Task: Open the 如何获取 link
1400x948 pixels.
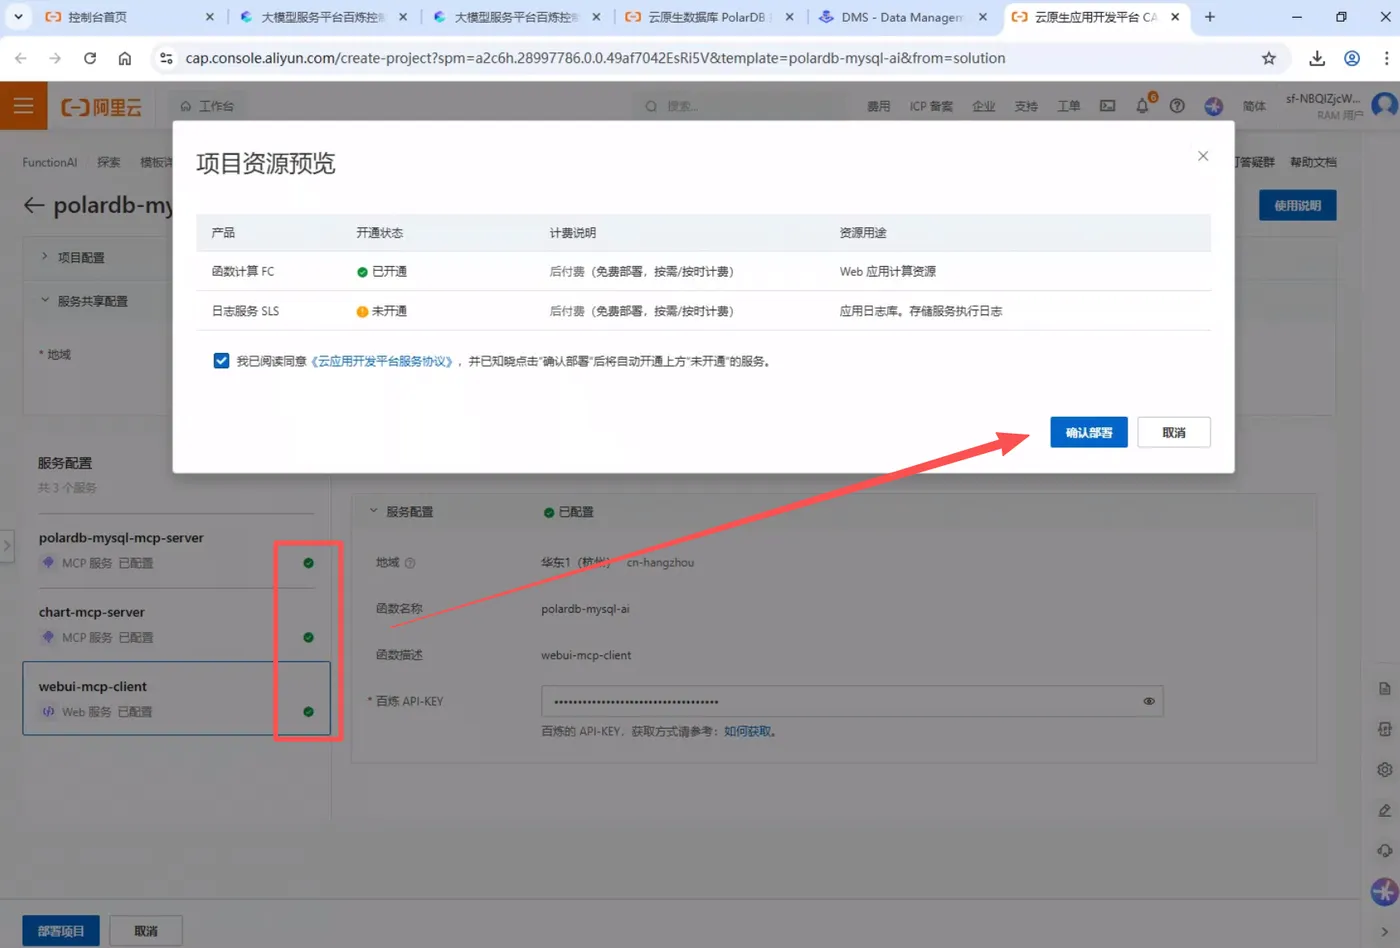Action: tap(748, 731)
